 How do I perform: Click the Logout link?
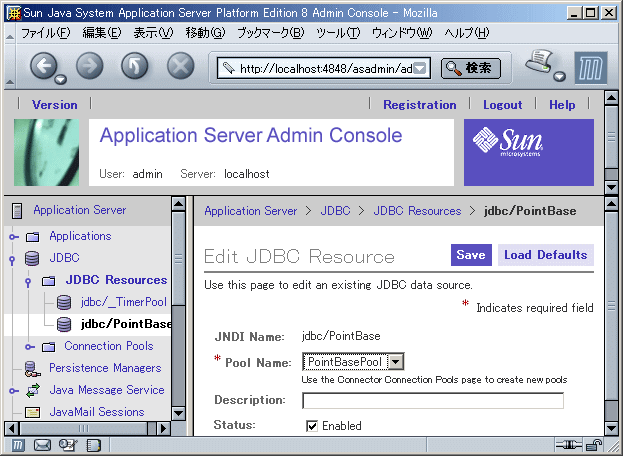(x=503, y=105)
